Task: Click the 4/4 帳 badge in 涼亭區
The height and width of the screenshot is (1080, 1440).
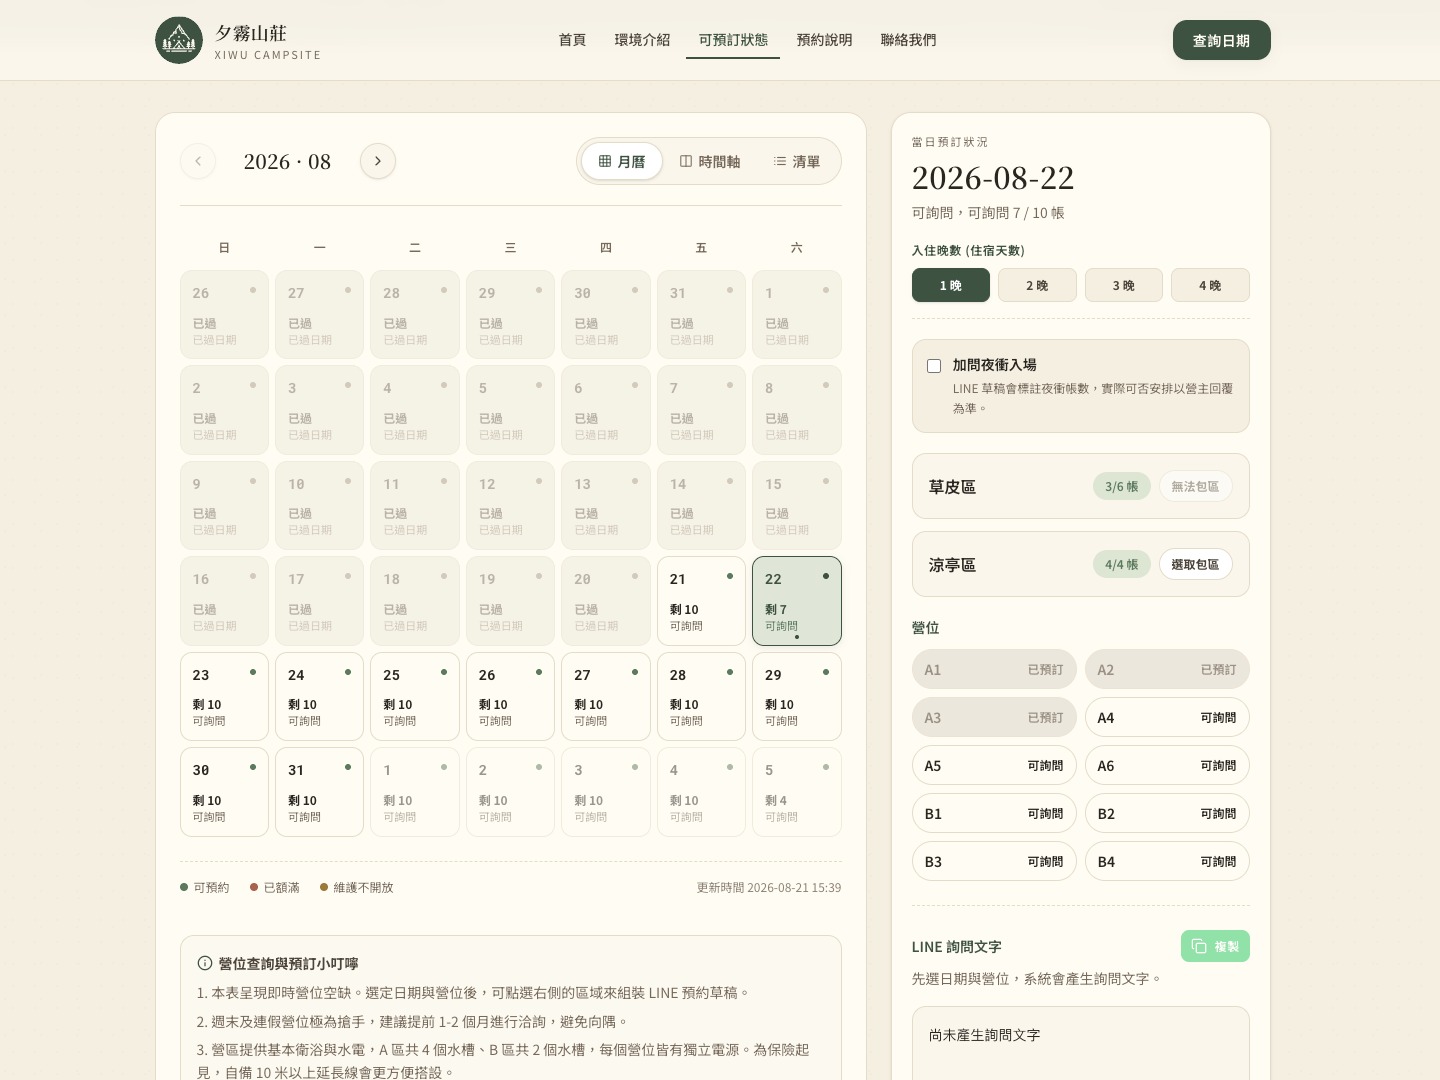Action: coord(1121,564)
